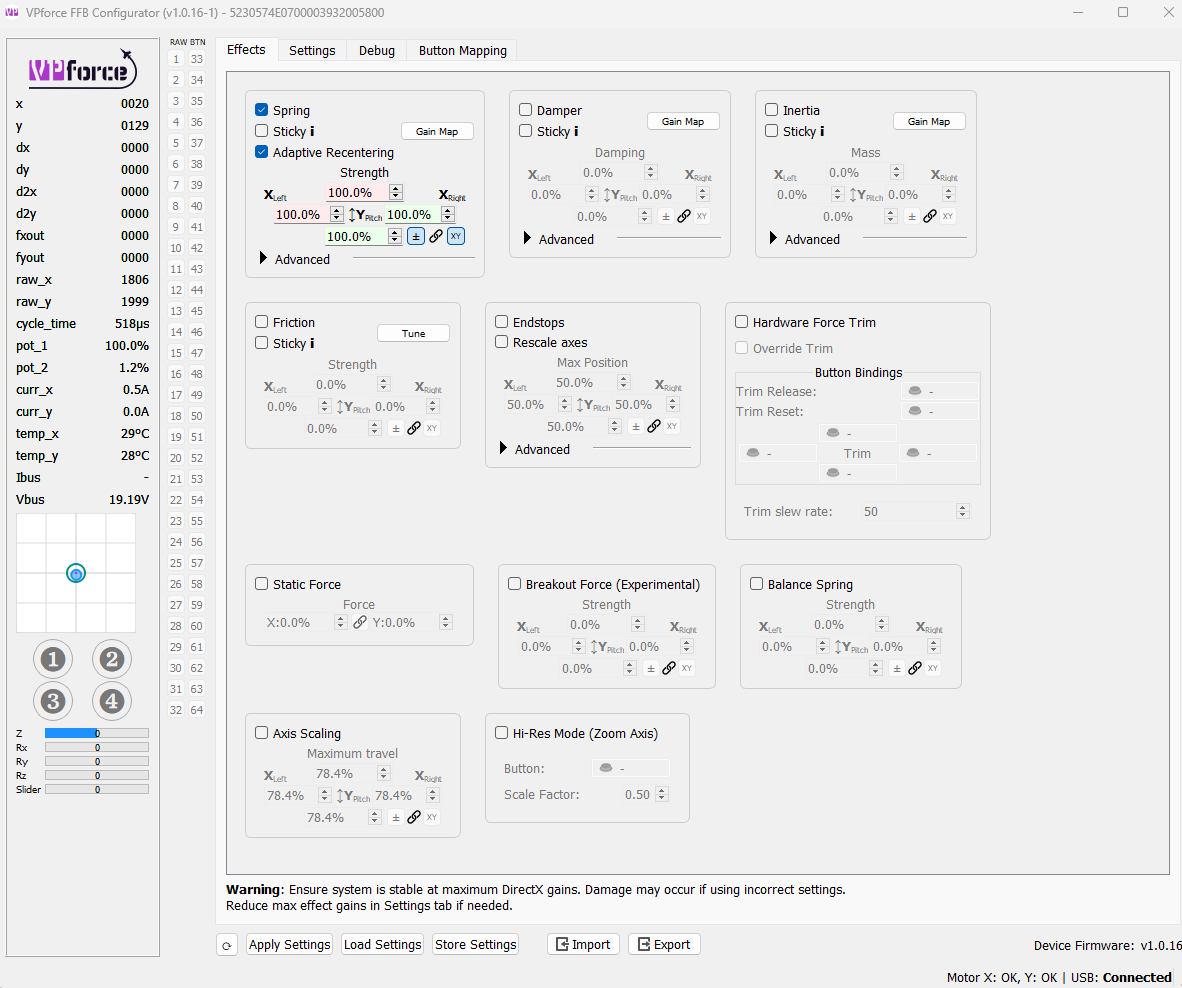
Task: Click the Inertia Sticky info icon
Action: pos(822,131)
